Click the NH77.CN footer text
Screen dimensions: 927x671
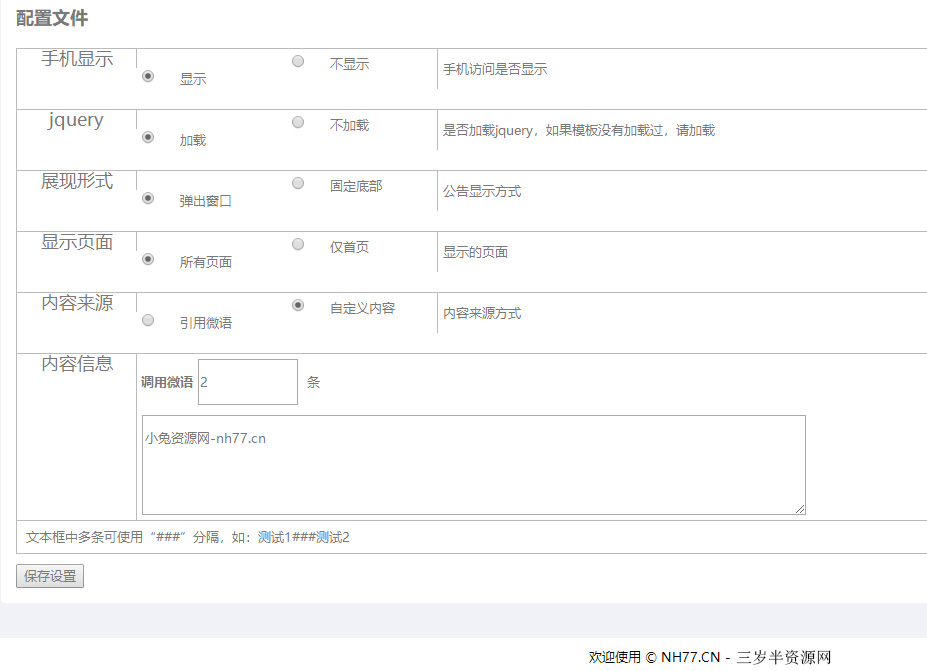pyautogui.click(x=690, y=657)
